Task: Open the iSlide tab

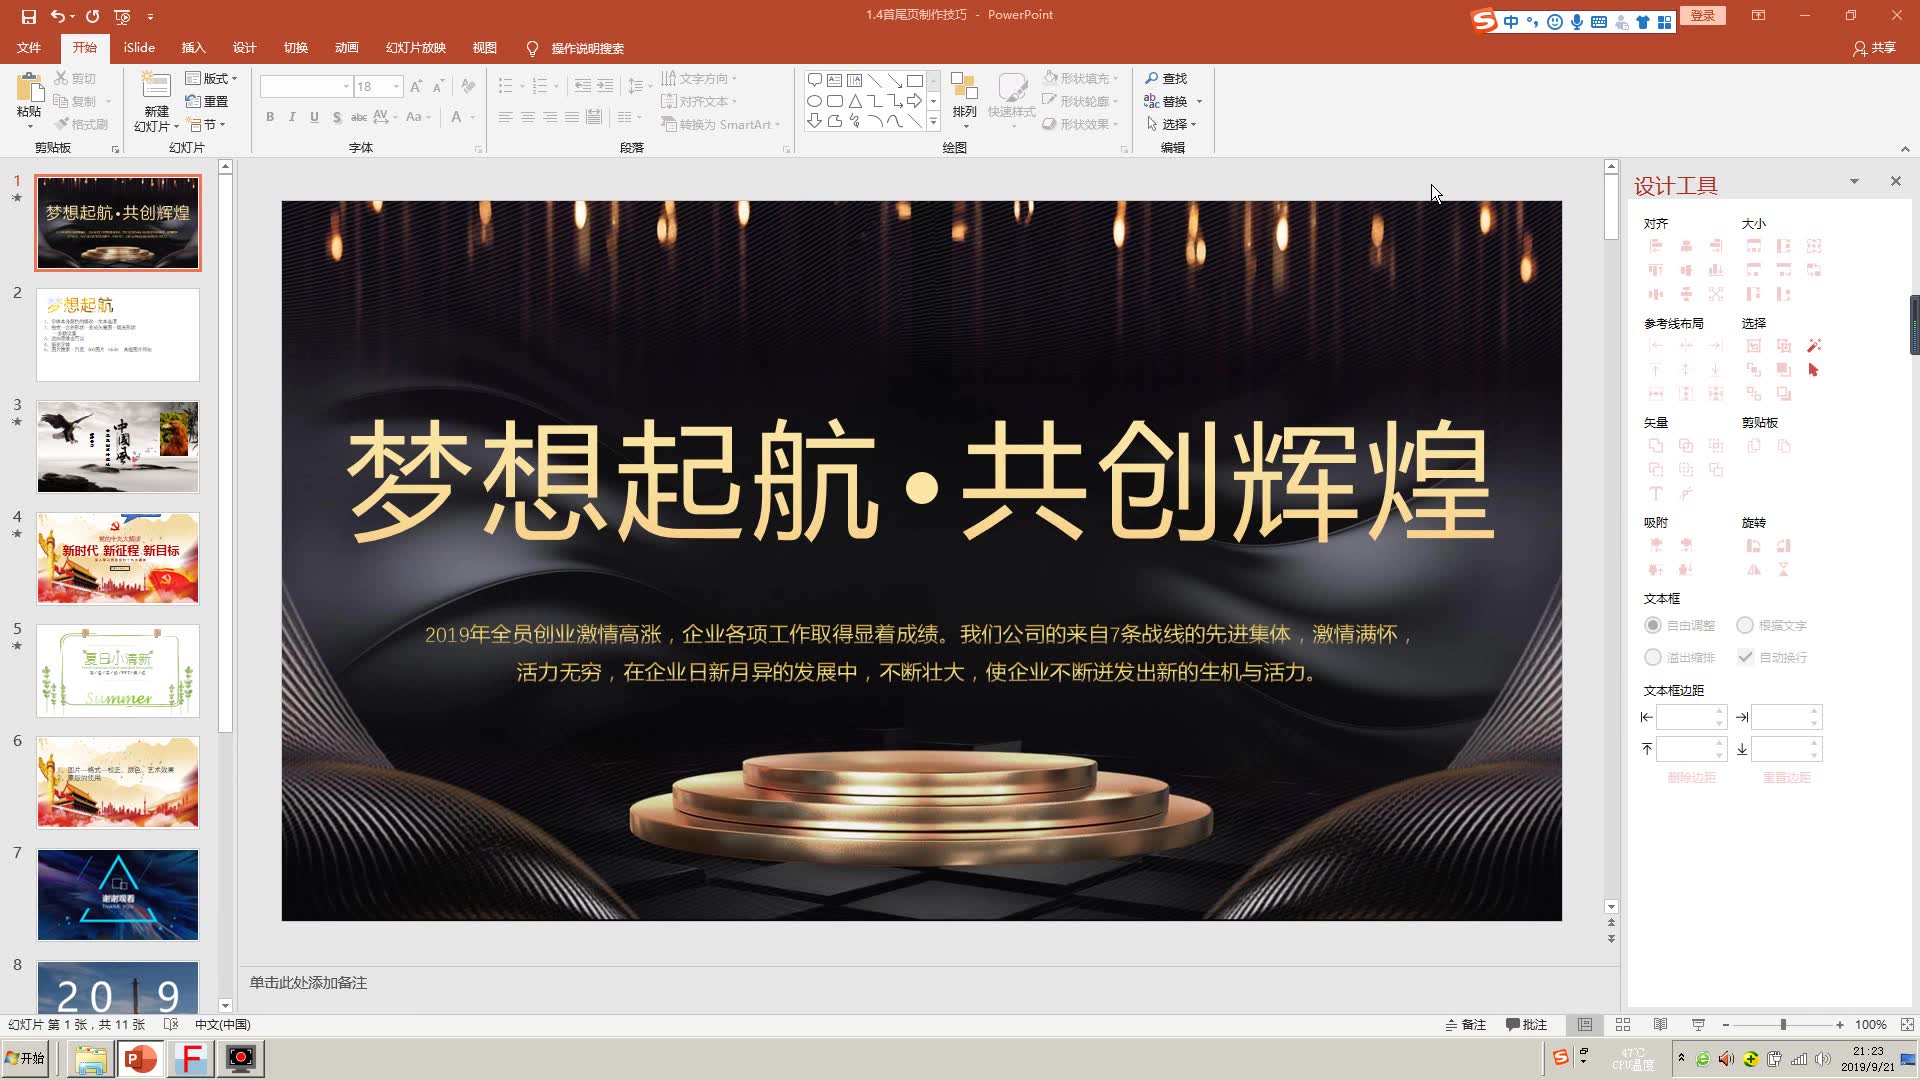Action: (x=137, y=47)
